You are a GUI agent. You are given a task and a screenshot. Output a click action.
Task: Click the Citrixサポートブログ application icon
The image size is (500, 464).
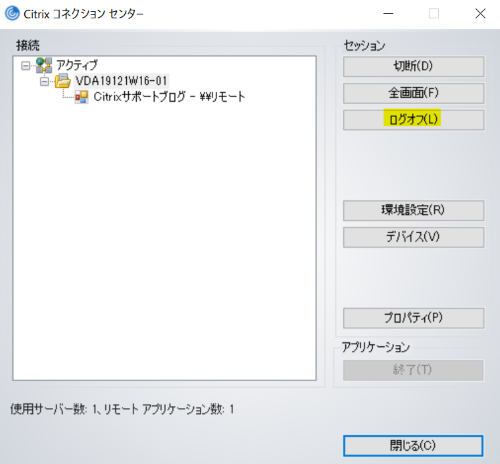(x=81, y=97)
